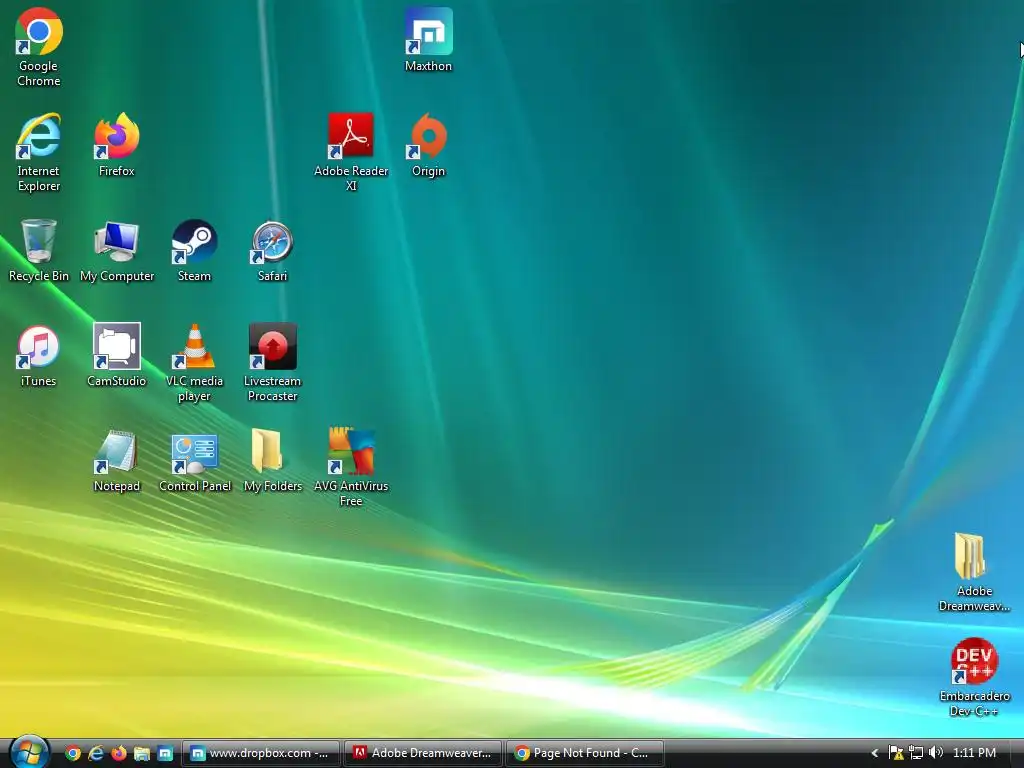Switch to www.dropbox.com taskbar window

click(261, 753)
